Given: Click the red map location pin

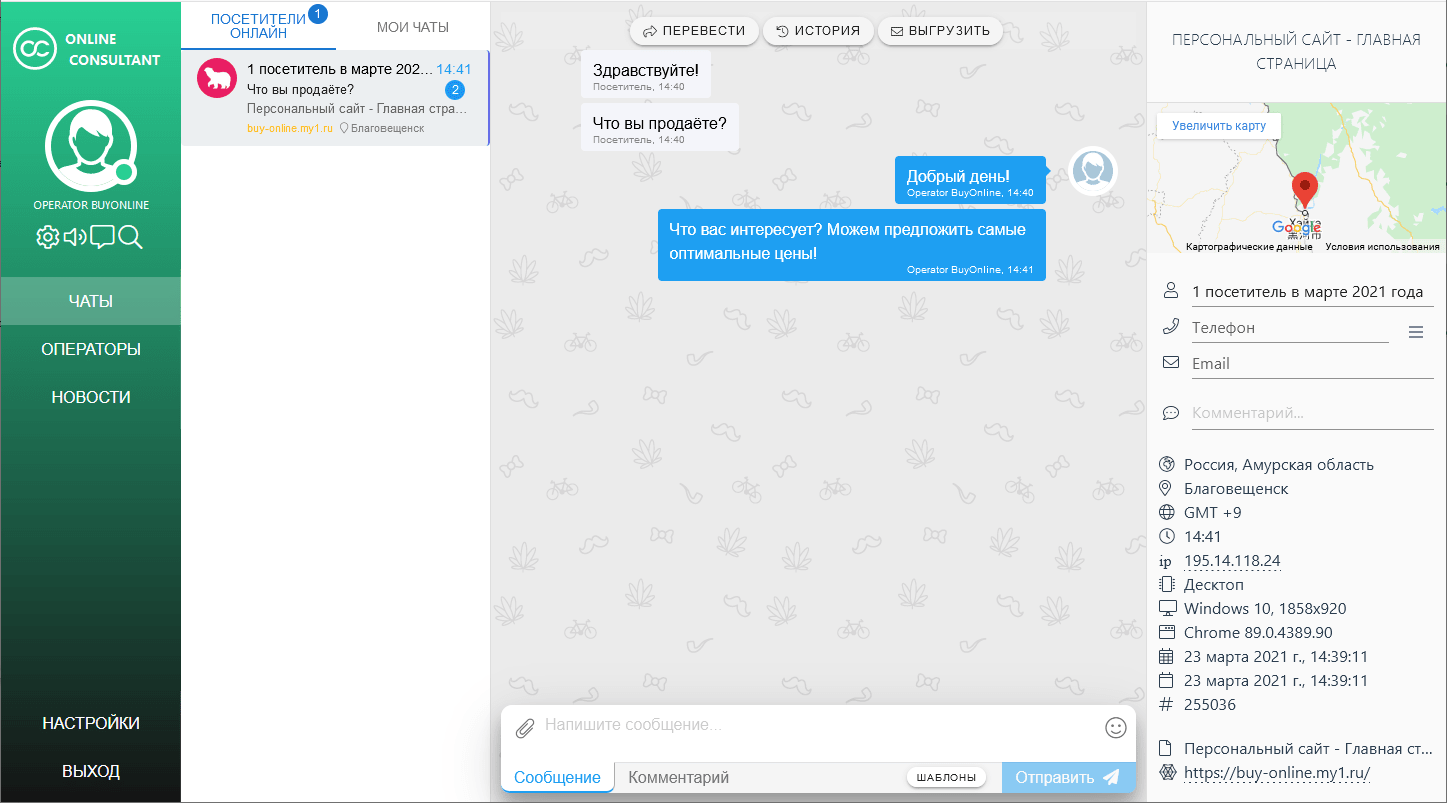Looking at the screenshot, I should [x=1304, y=188].
